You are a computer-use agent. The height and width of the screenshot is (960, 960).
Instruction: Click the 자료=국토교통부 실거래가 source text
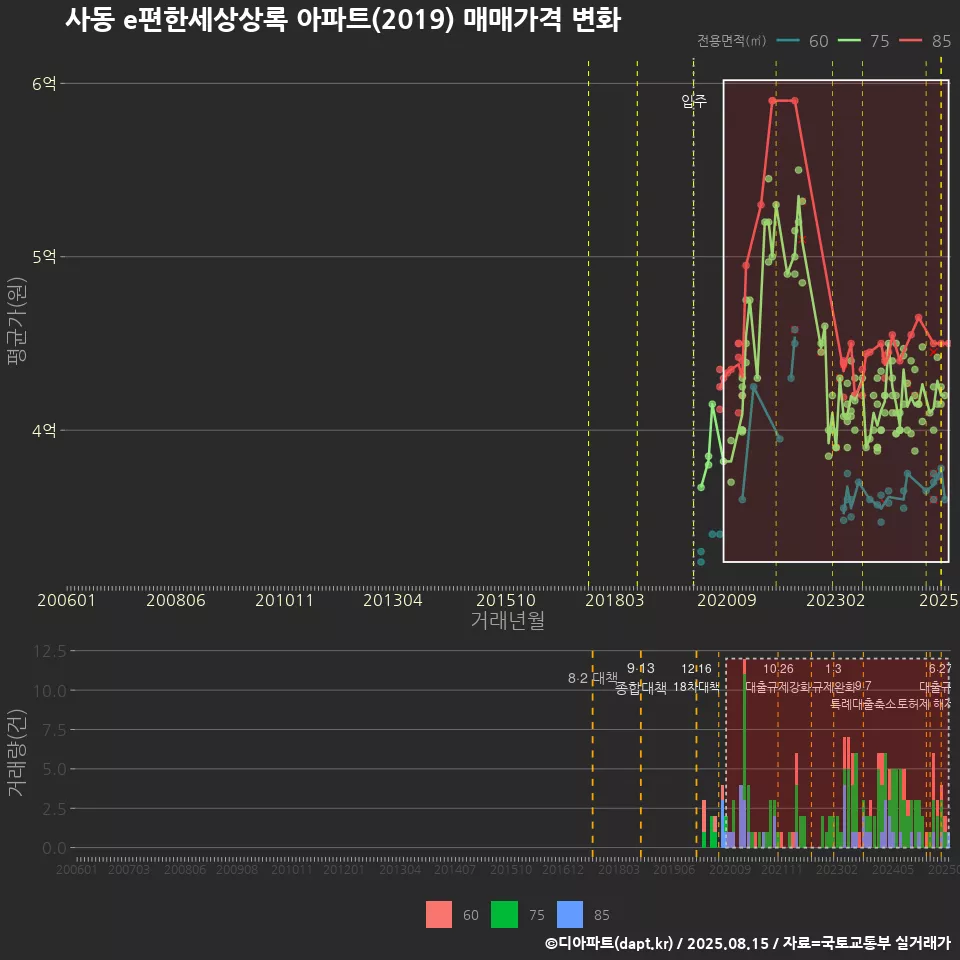point(866,943)
